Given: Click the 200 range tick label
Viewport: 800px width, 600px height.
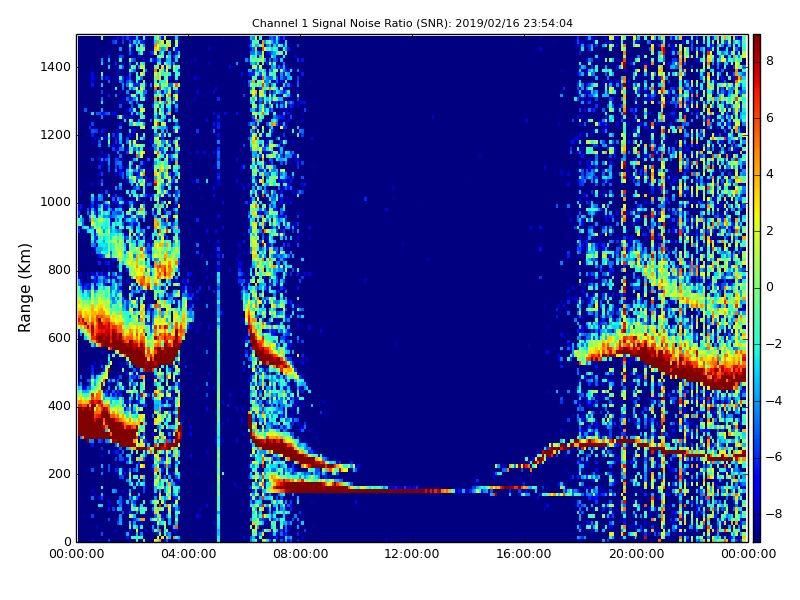Looking at the screenshot, I should 59,473.
